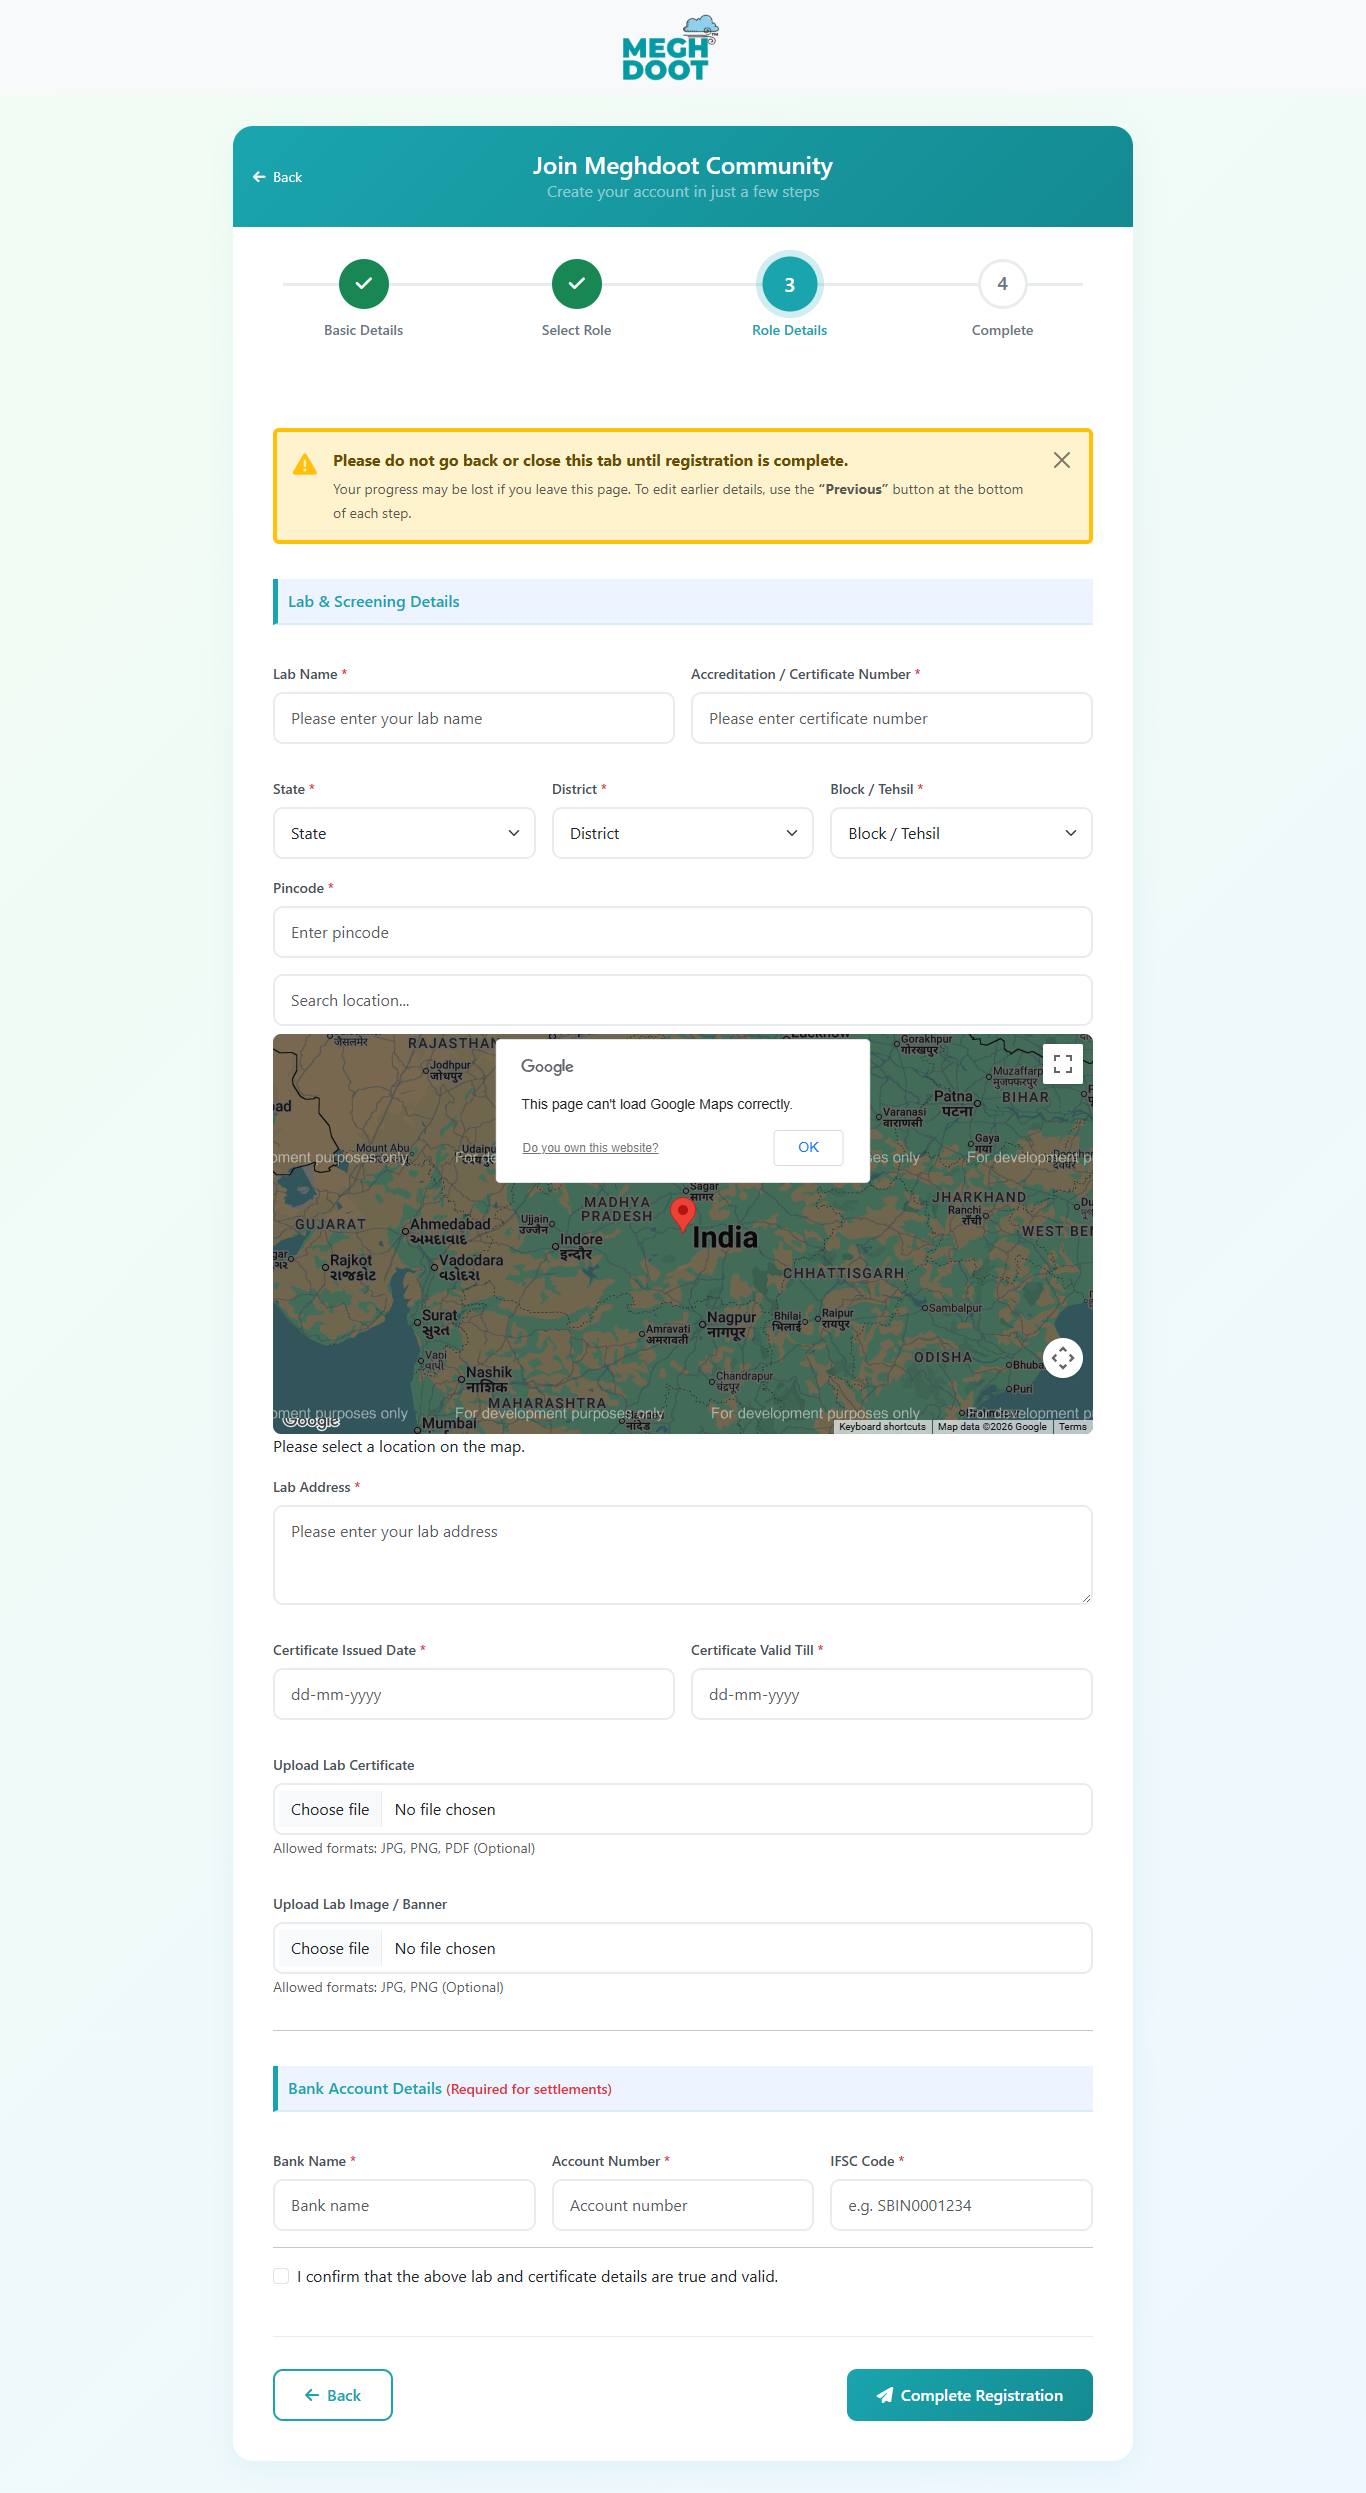Screen dimensions: 1366x2493
Task: Open the District dropdown
Action: pos(683,833)
